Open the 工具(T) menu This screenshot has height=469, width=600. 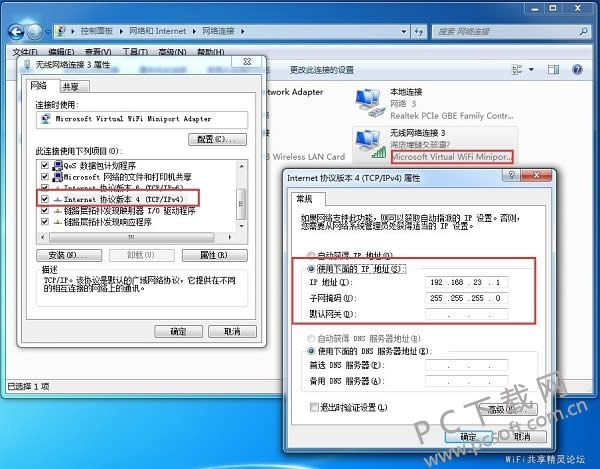(x=135, y=52)
